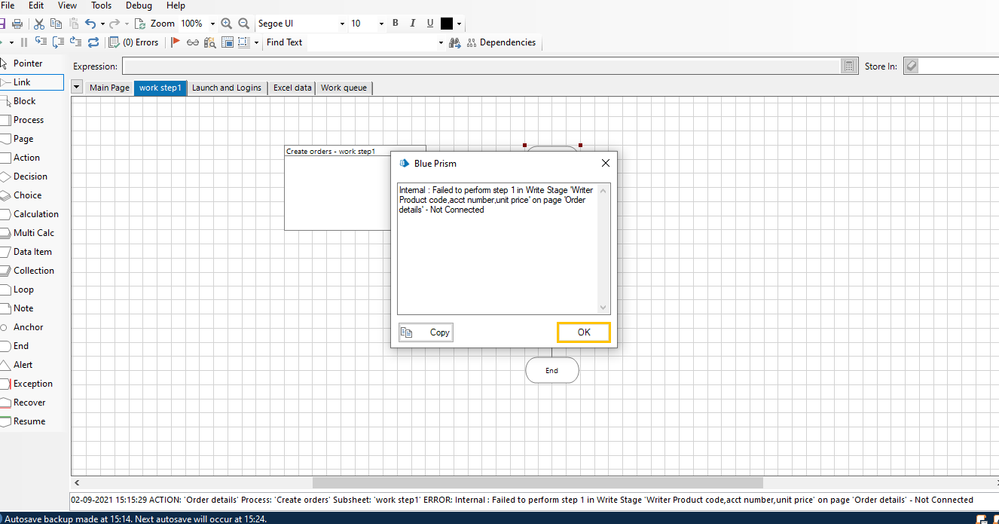
Task: Toggle the dashed selection grid icon
Action: tap(243, 42)
